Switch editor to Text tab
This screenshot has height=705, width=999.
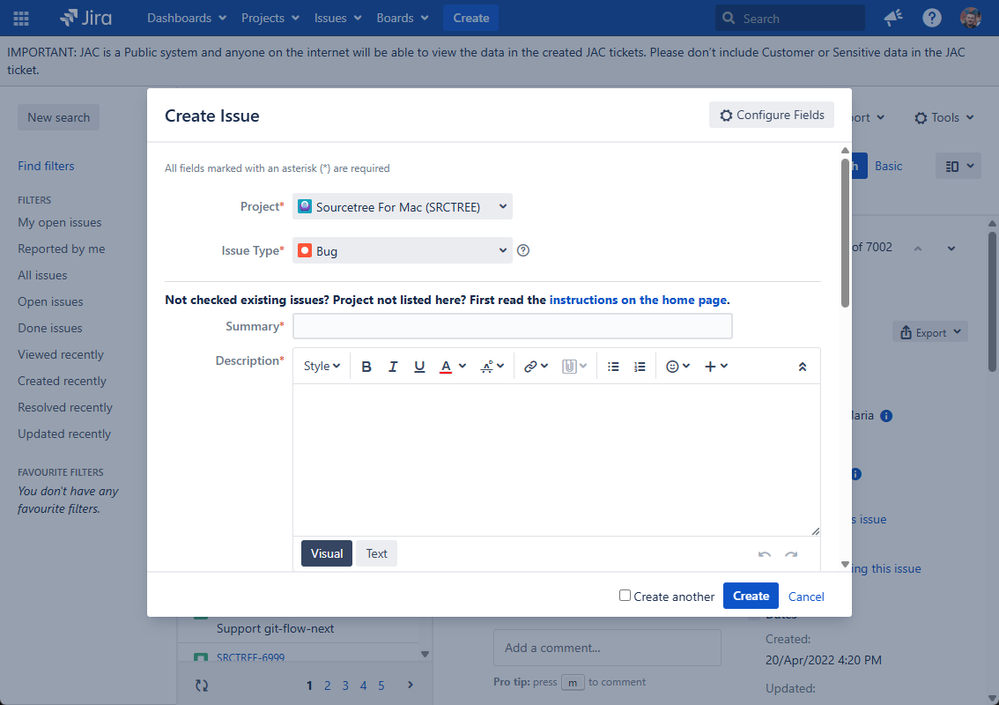point(377,553)
